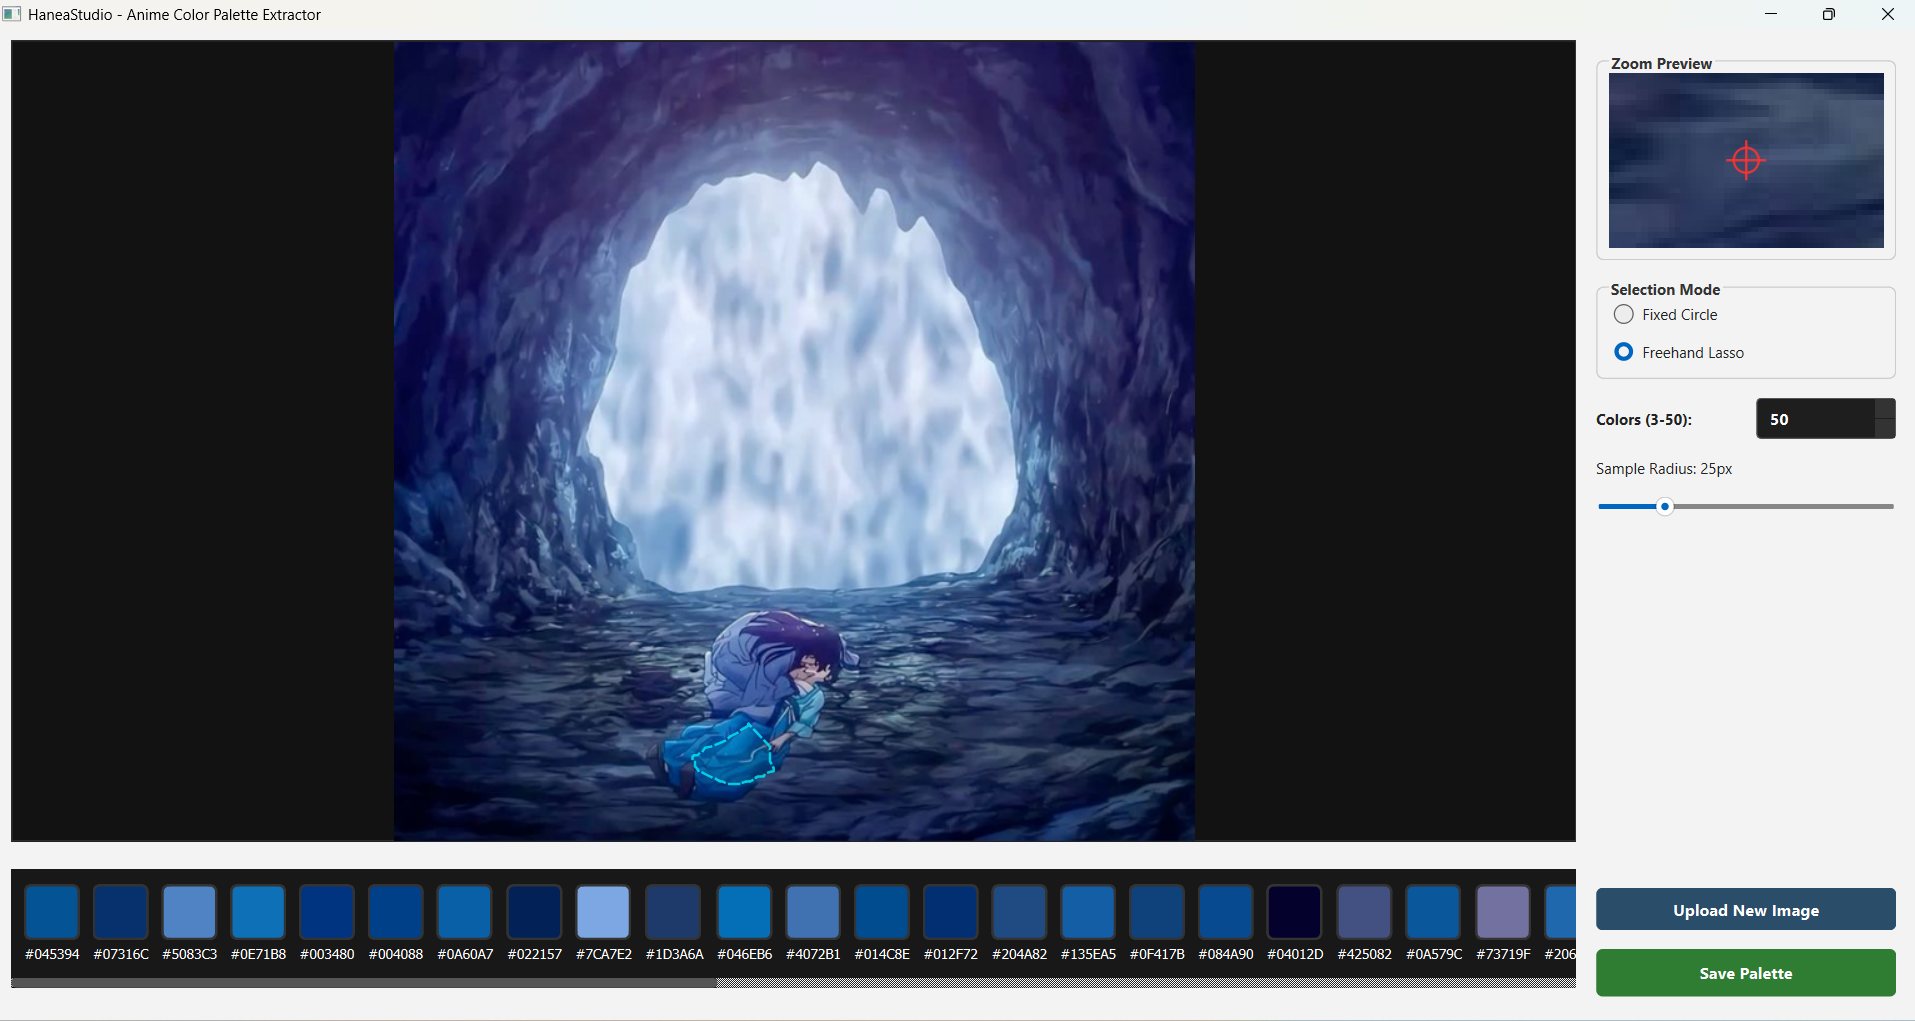The image size is (1915, 1021).
Task: Choose the light blue #7CA7E2 swatch
Action: [x=604, y=911]
